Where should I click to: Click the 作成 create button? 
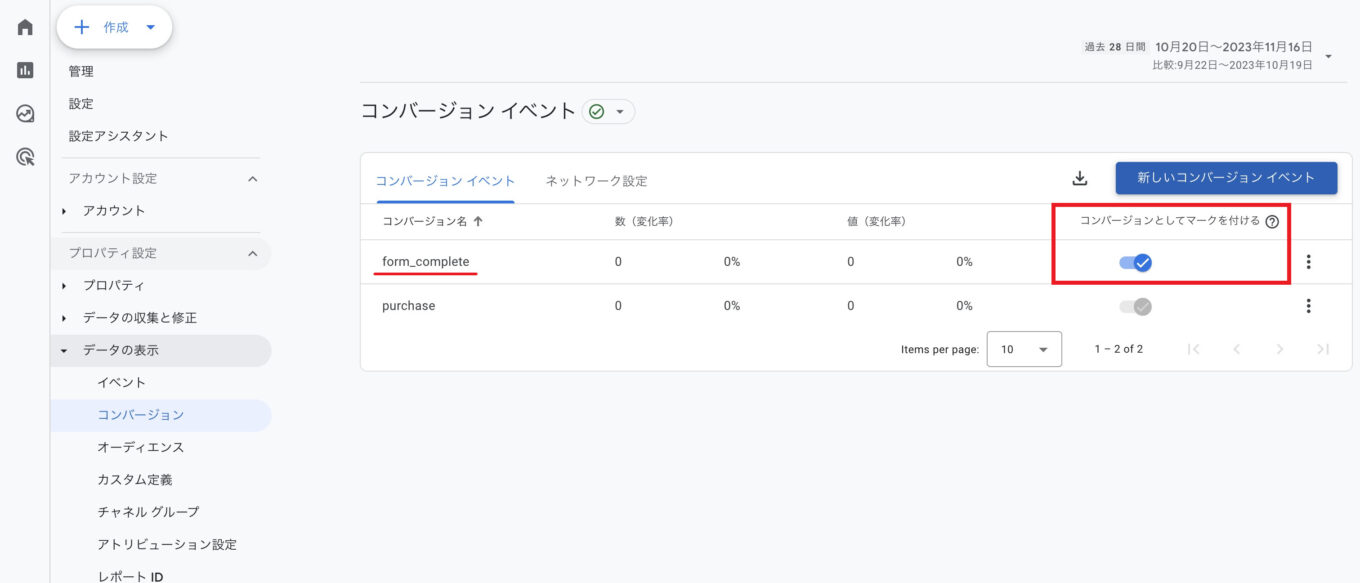(114, 28)
